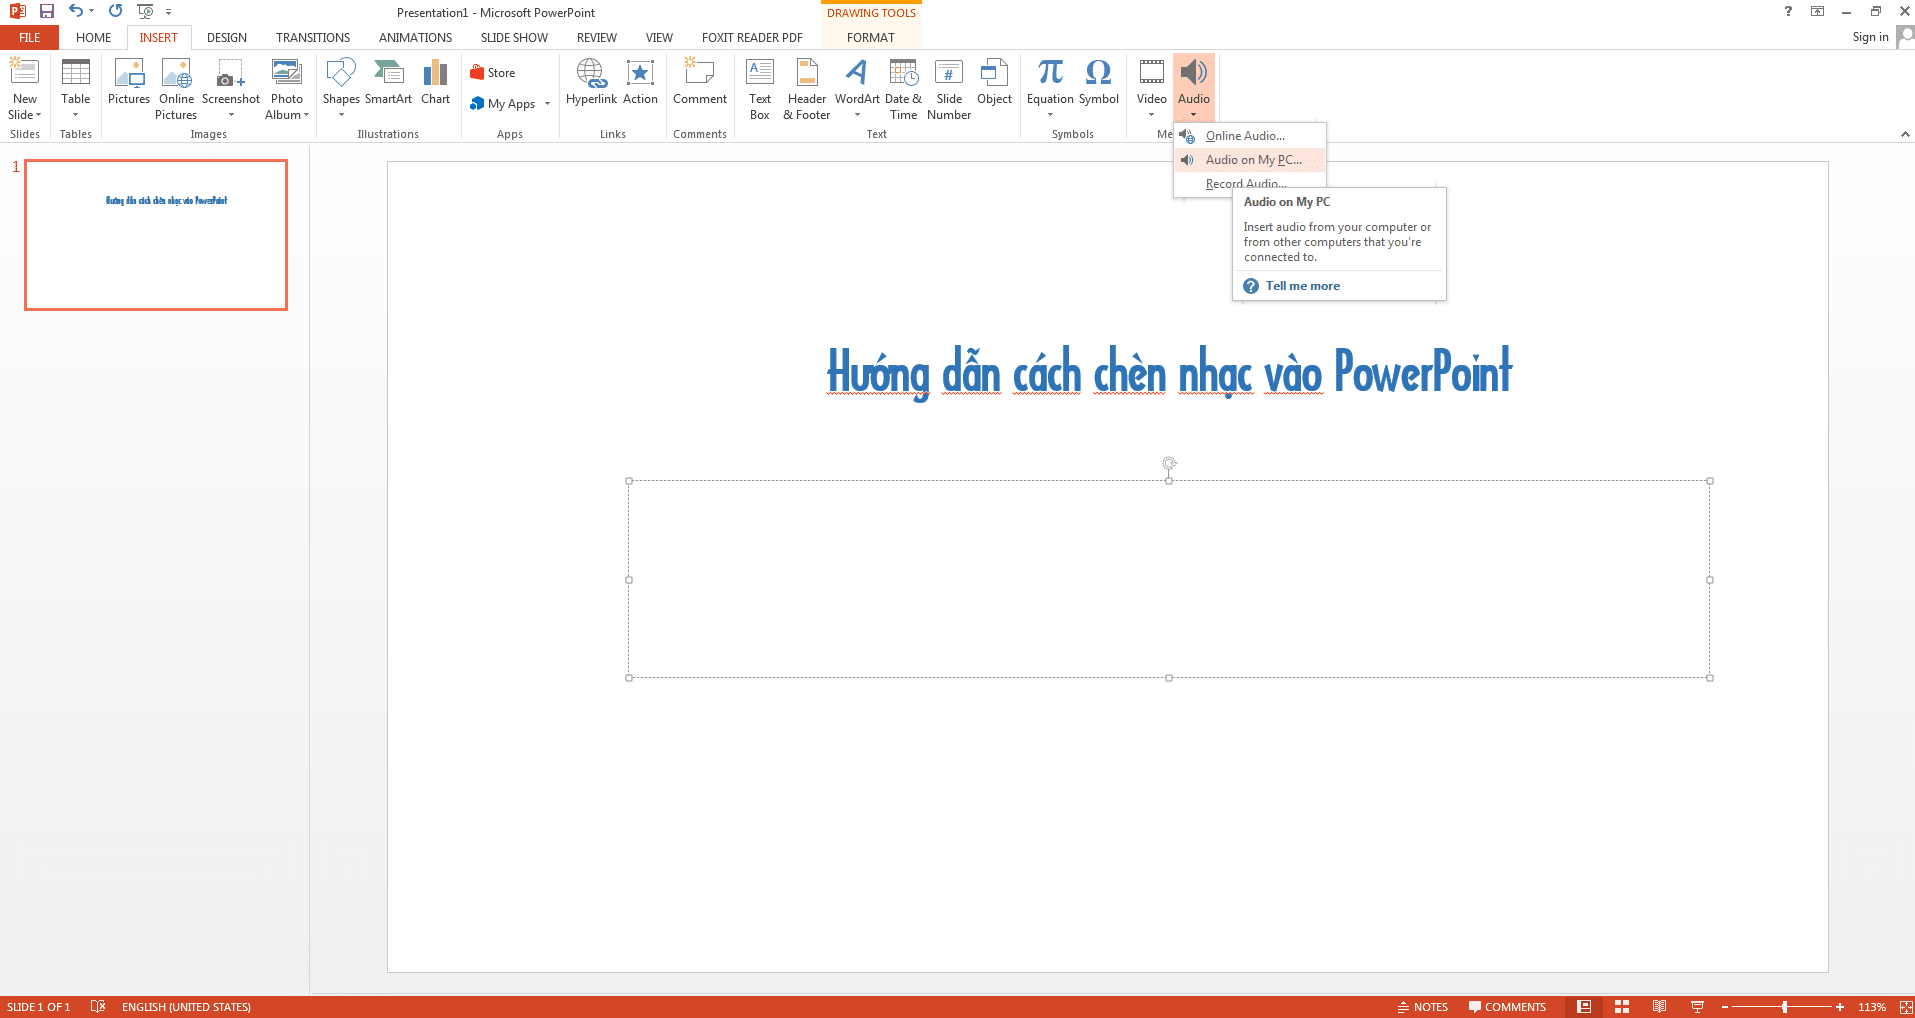Open the Drawing Tools FORMAT tab
The height and width of the screenshot is (1018, 1915).
[x=871, y=38]
